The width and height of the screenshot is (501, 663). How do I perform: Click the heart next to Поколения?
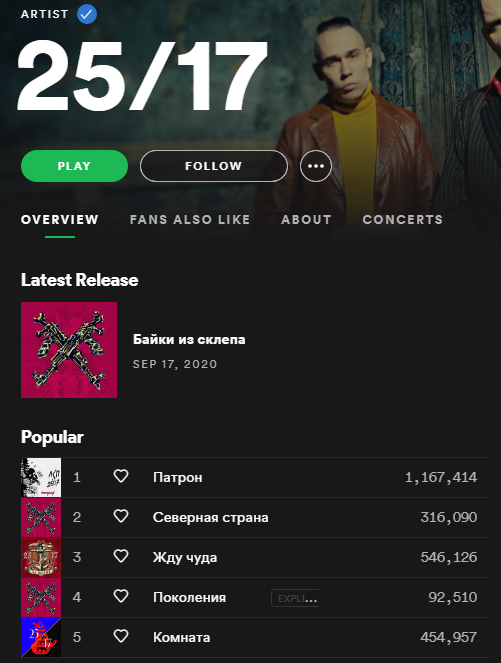pyautogui.click(x=121, y=596)
